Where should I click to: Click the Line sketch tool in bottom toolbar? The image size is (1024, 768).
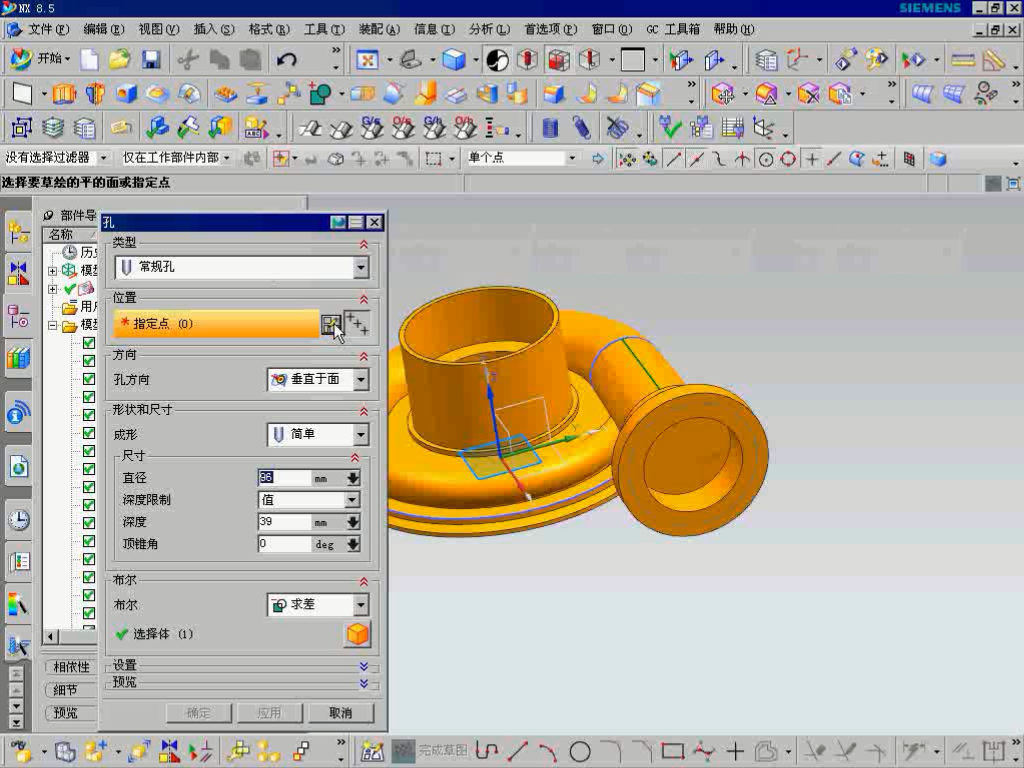[x=517, y=752]
